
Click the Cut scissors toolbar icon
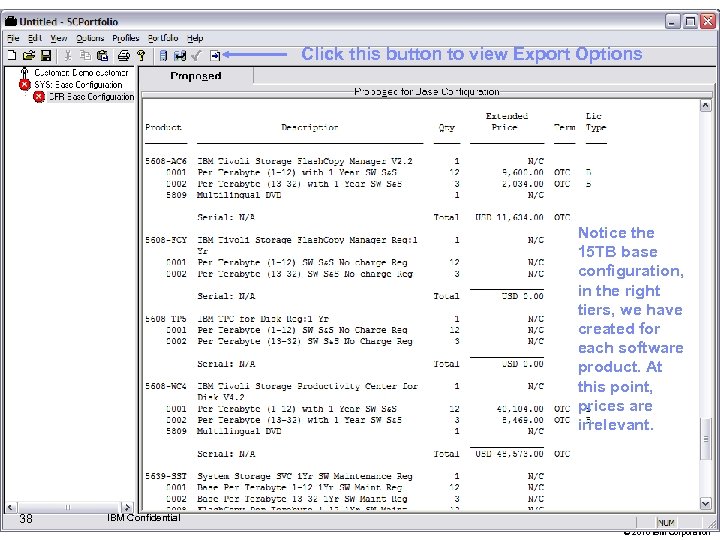click(68, 56)
